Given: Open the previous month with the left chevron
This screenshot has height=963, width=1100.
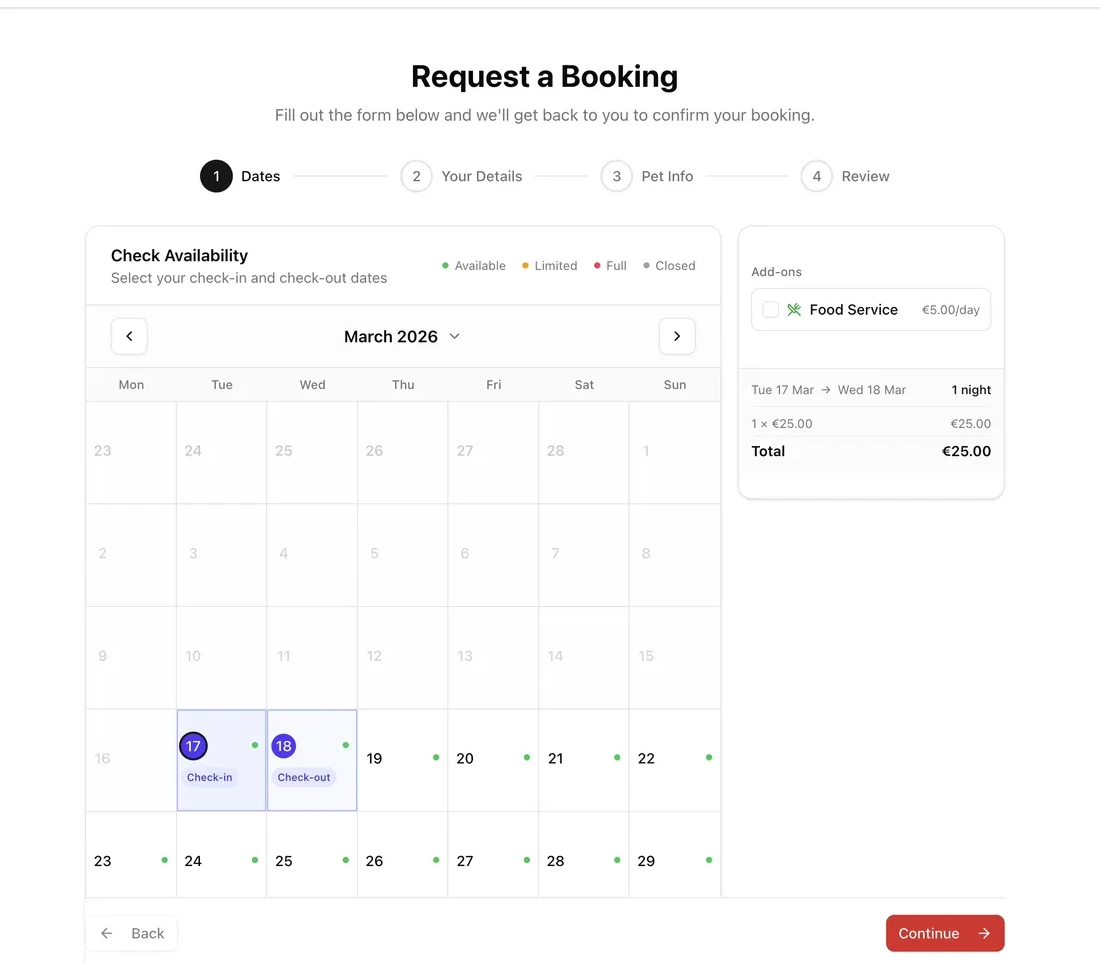Looking at the screenshot, I should pyautogui.click(x=129, y=336).
